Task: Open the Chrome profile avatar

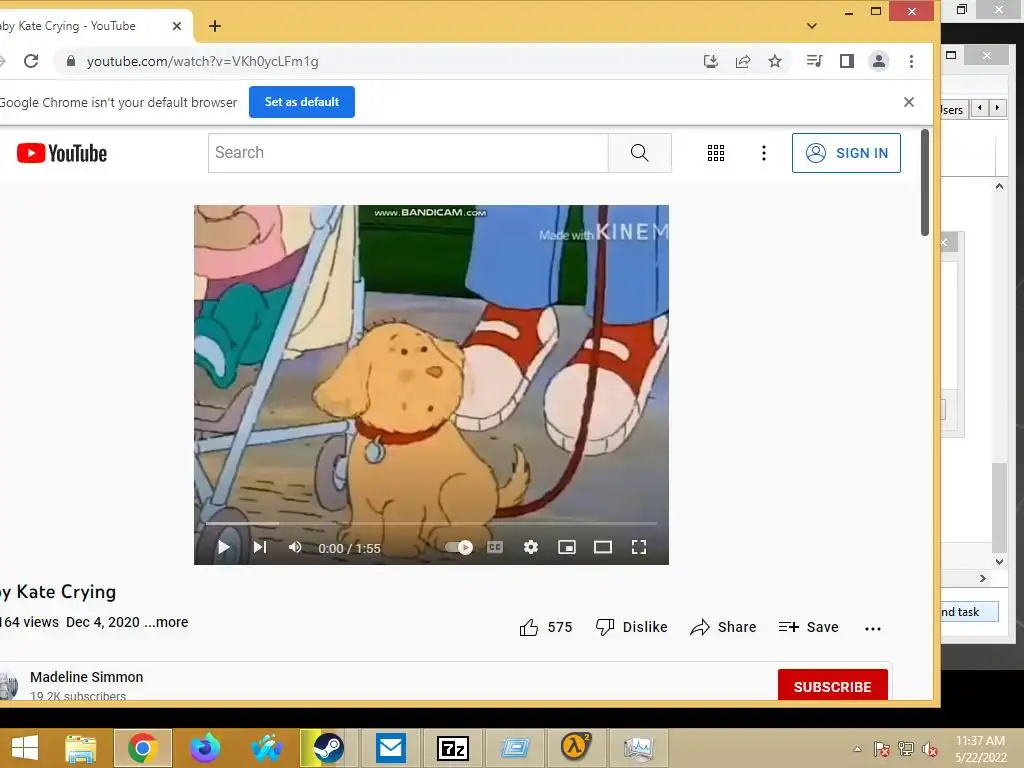Action: (878, 61)
